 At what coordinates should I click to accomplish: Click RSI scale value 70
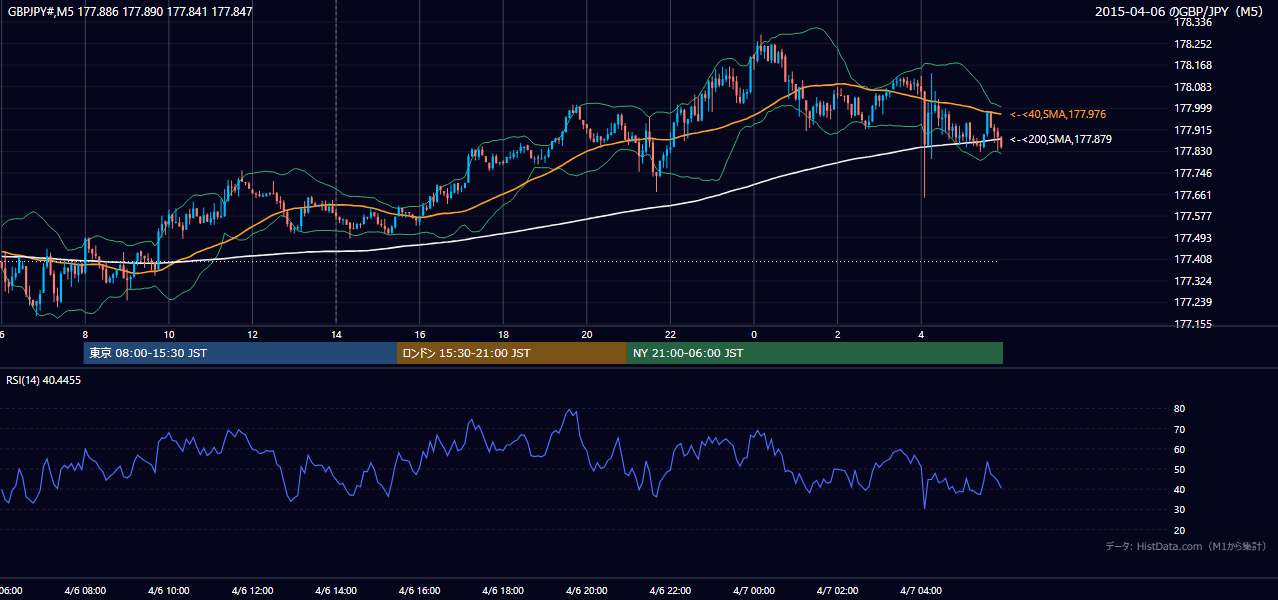coord(1179,430)
